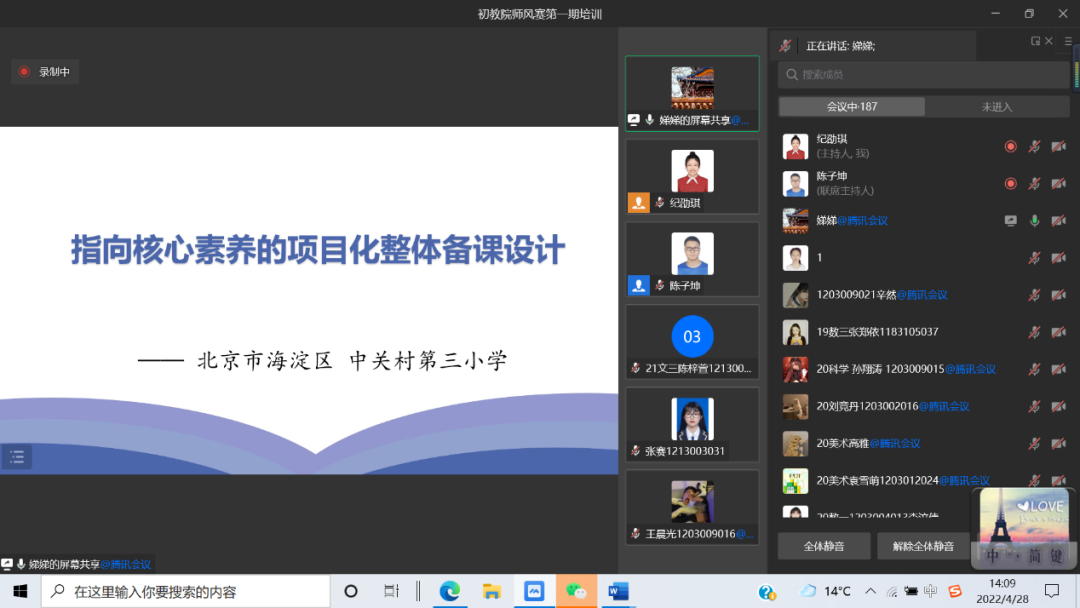Viewport: 1080px width, 608px height.
Task: Toggle camera for 纪劭琪
Action: click(x=1059, y=146)
